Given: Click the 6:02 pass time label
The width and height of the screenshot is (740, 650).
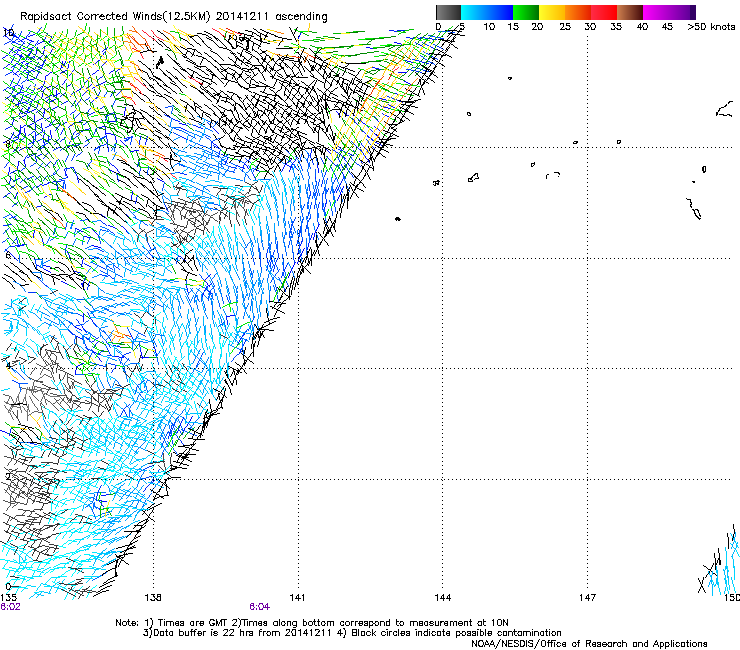Looking at the screenshot, I should [x=10, y=607].
